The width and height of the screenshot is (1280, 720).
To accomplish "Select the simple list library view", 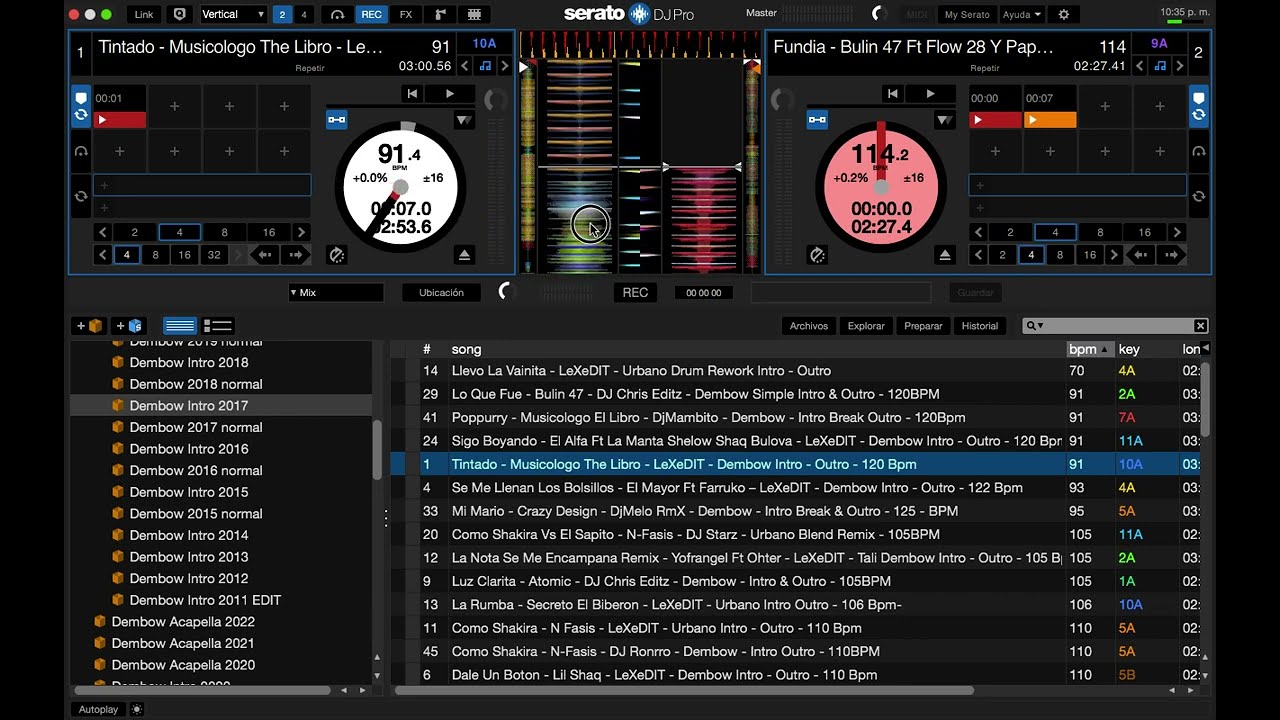I will coord(179,325).
